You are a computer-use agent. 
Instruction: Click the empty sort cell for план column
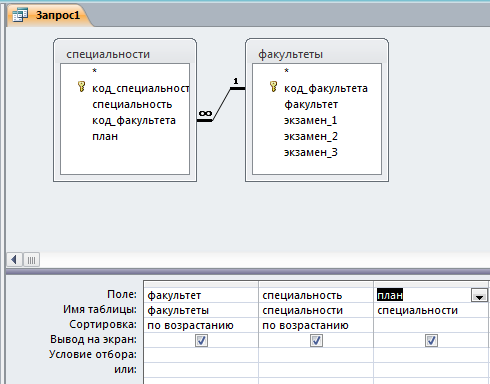click(432, 325)
